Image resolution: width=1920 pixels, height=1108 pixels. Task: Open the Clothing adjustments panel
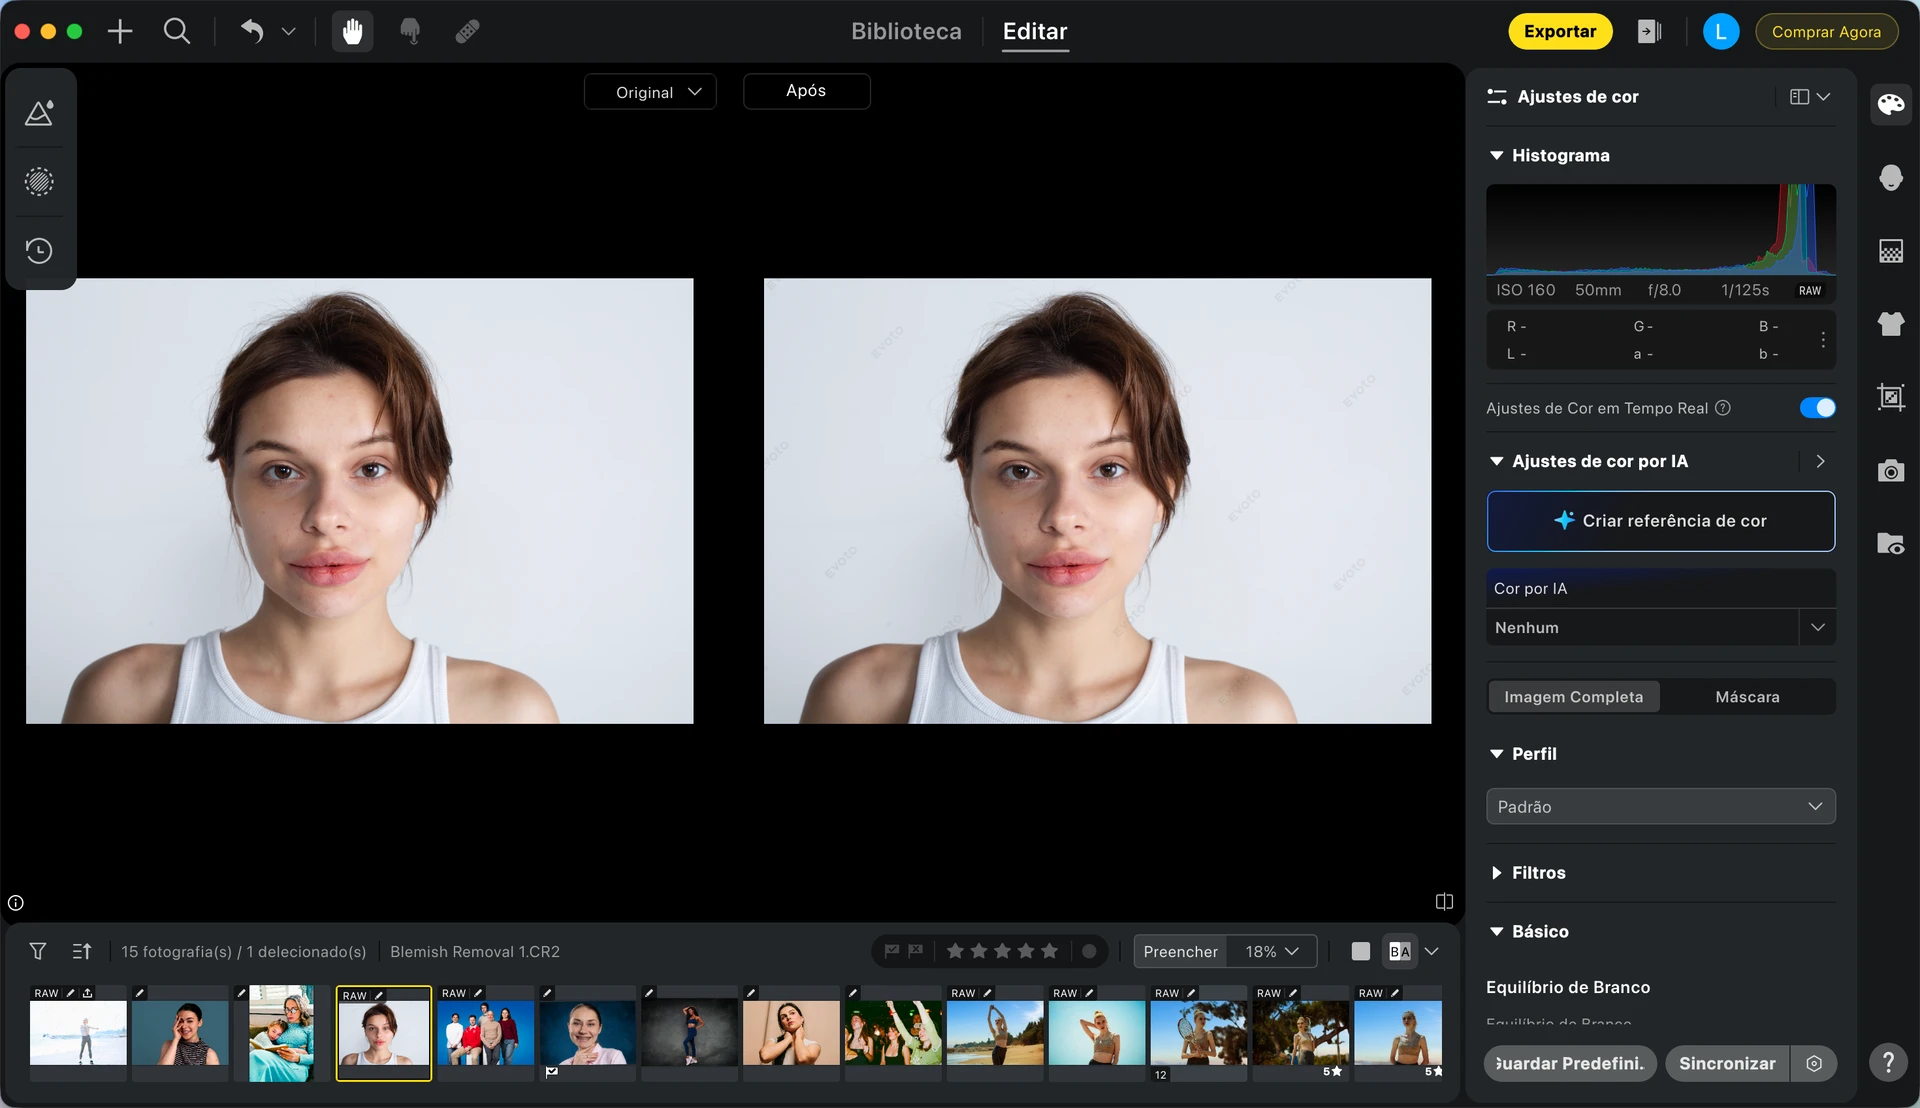(x=1891, y=324)
